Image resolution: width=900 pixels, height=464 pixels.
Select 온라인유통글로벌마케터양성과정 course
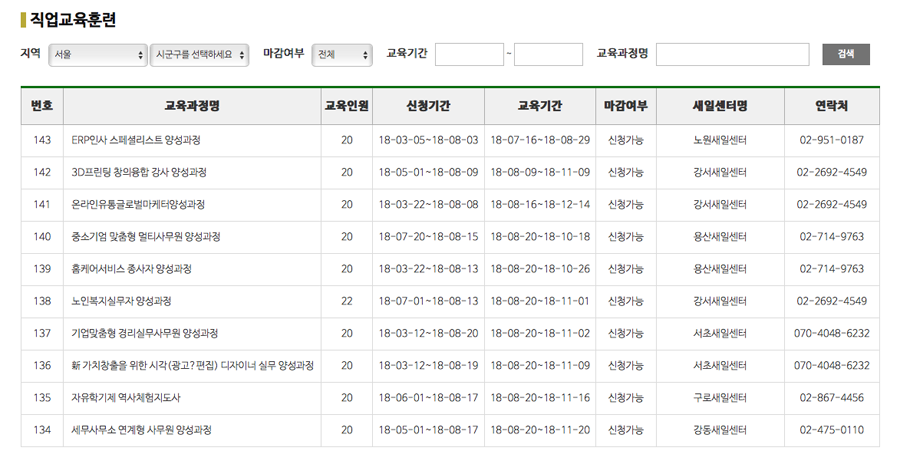(138, 205)
